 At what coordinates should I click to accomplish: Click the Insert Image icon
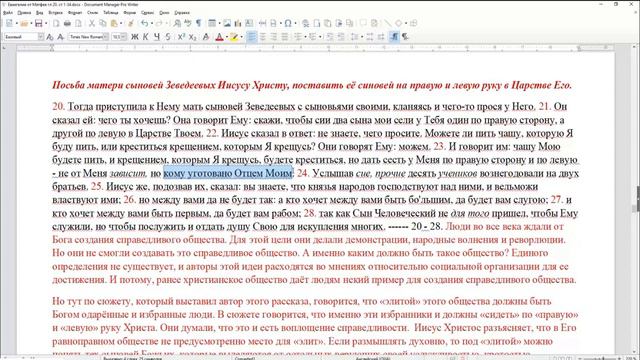tap(227, 24)
